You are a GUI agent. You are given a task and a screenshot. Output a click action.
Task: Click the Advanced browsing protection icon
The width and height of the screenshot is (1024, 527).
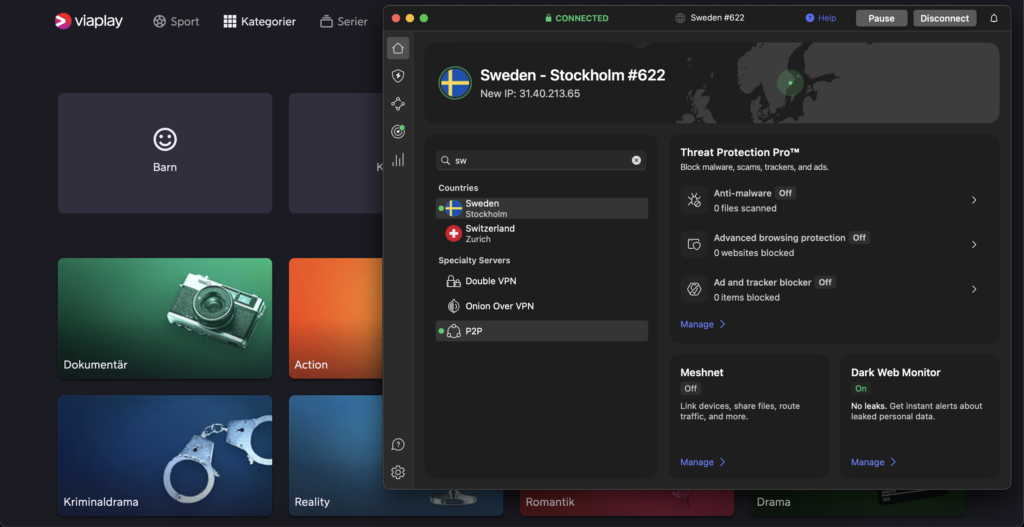[x=694, y=244]
